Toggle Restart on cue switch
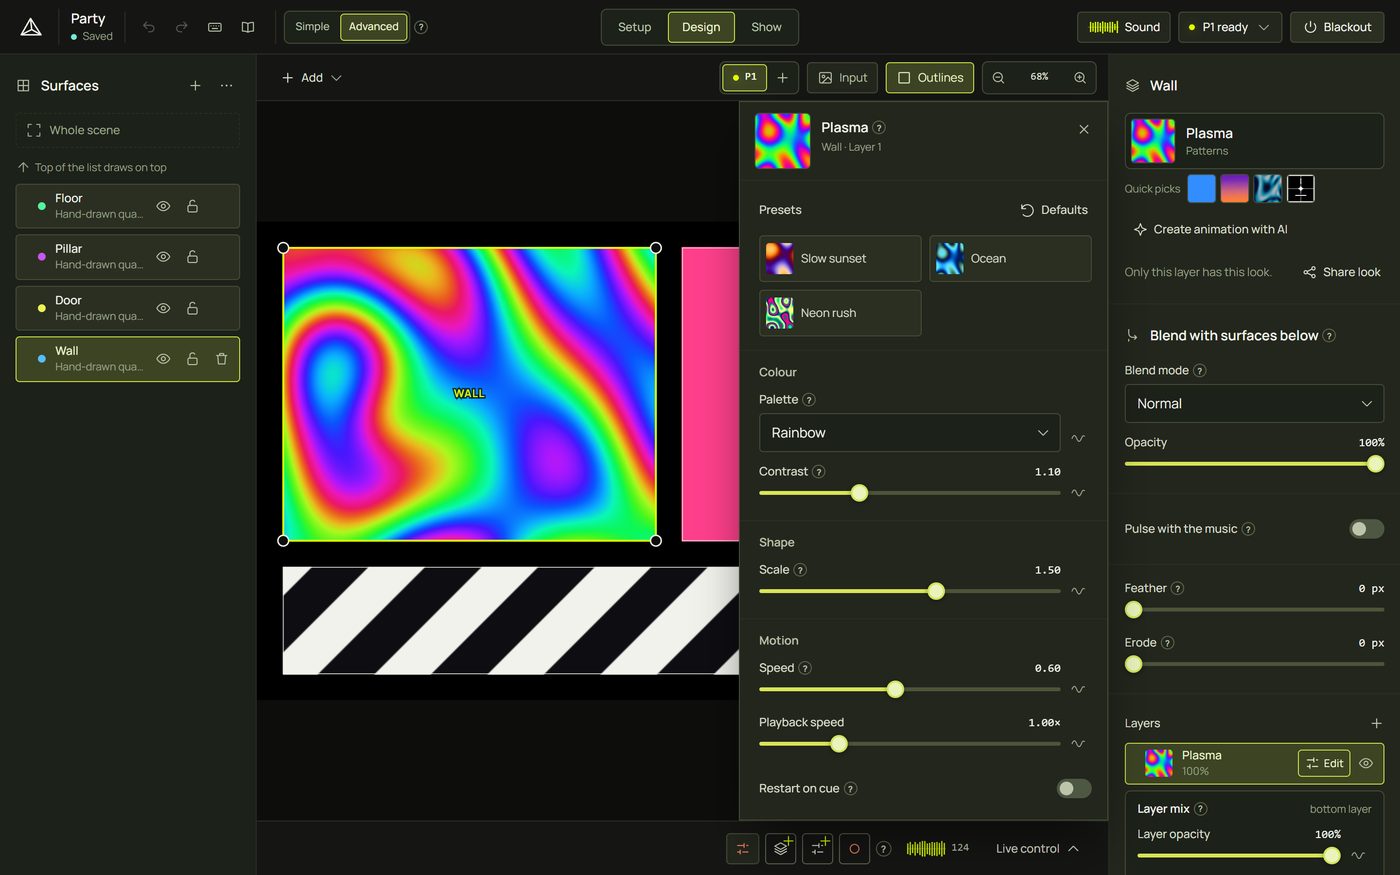This screenshot has height=875, width=1400. coord(1074,789)
